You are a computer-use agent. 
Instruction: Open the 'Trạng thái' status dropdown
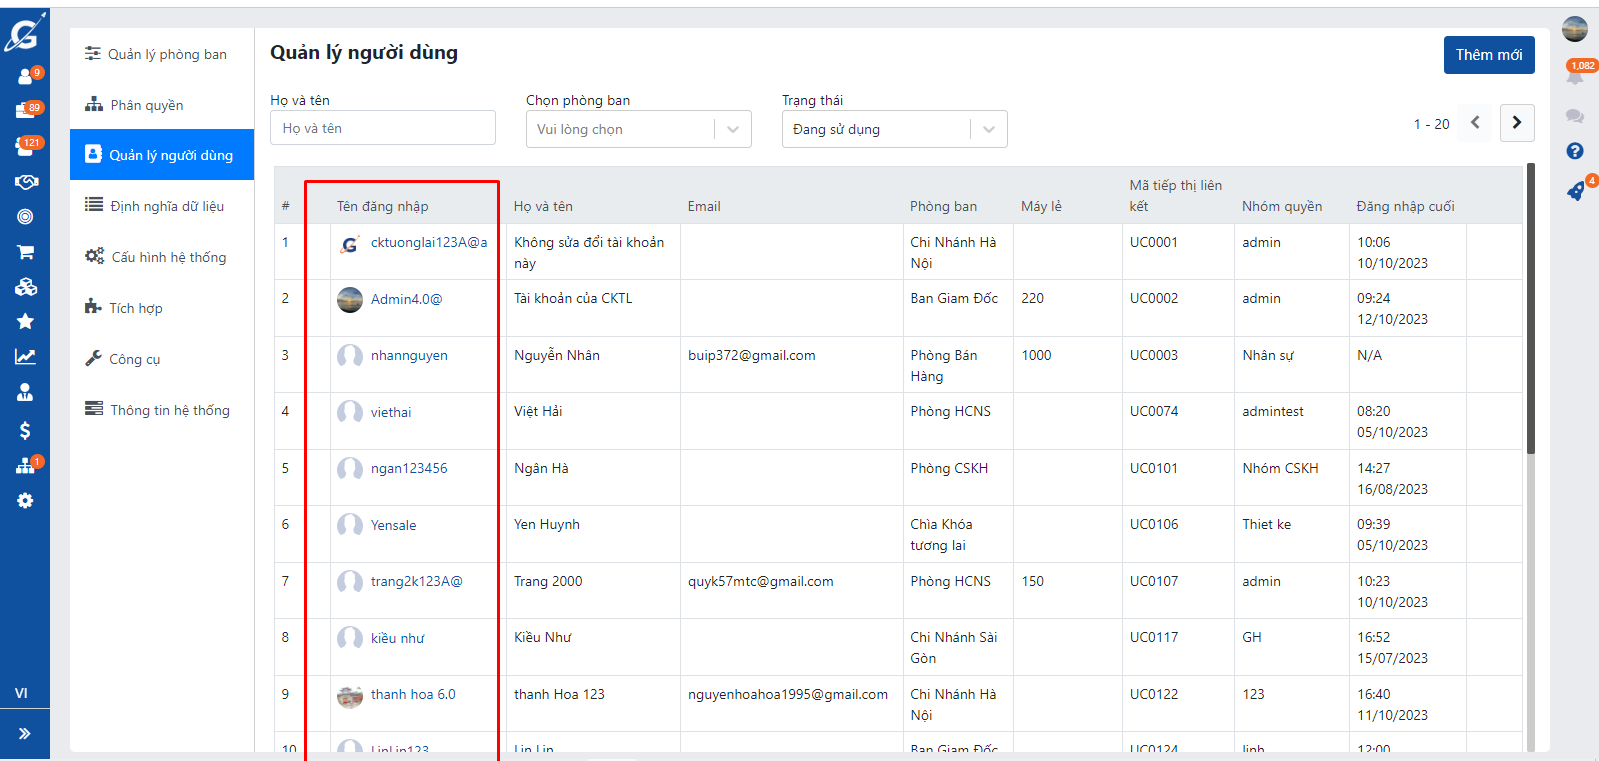pos(894,129)
